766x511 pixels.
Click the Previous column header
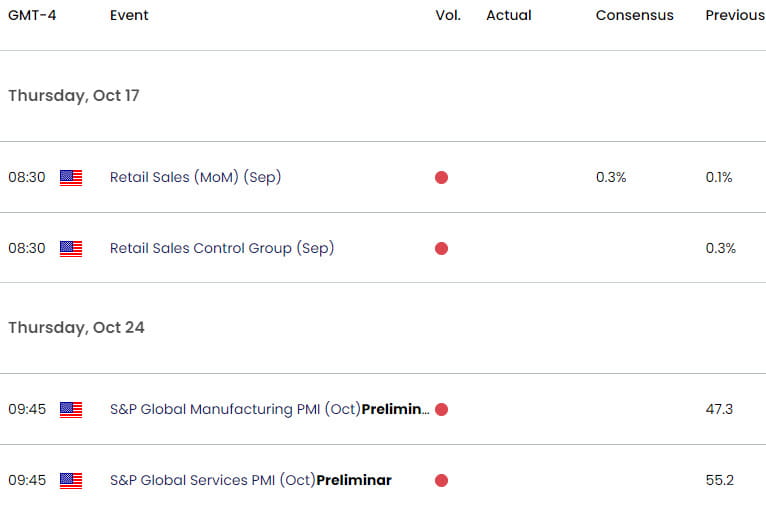[734, 16]
